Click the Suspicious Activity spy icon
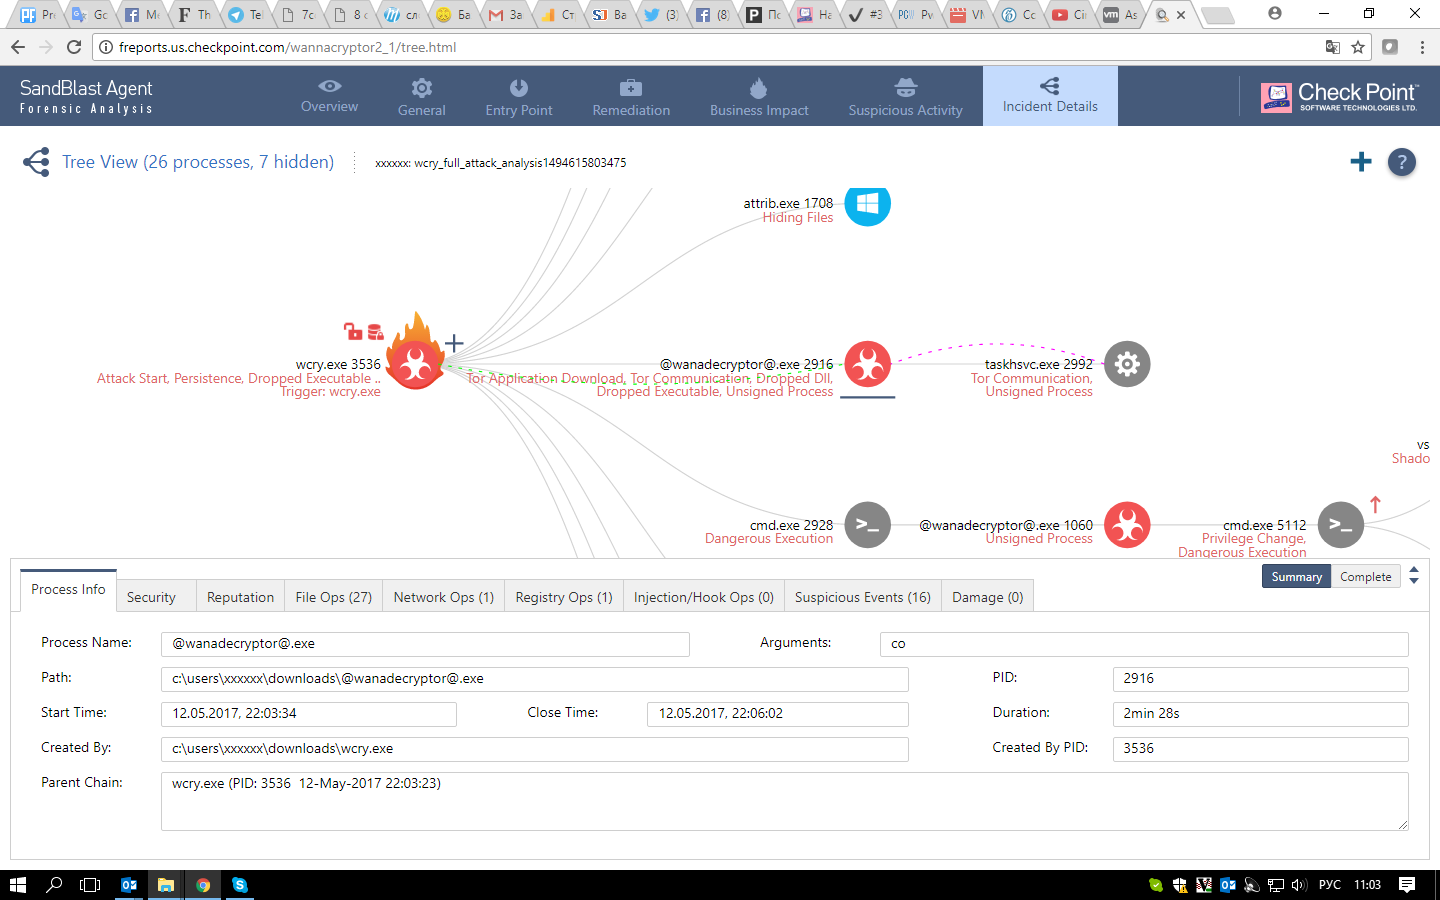This screenshot has width=1440, height=900. coord(906,88)
